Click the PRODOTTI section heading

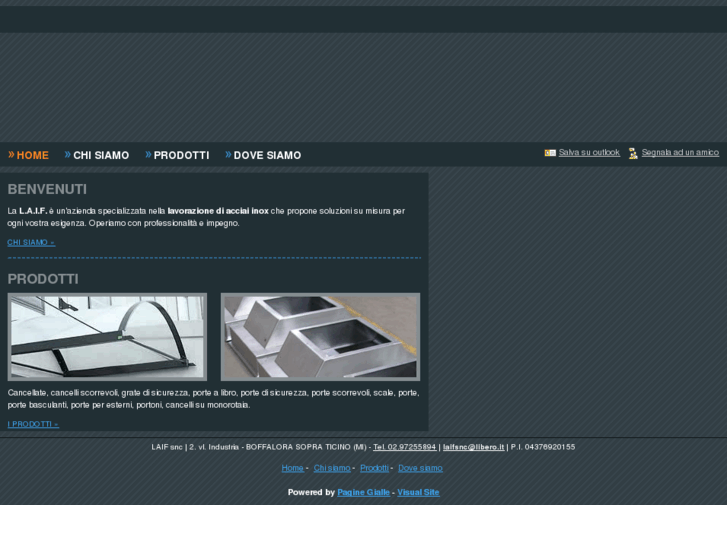click(x=43, y=279)
